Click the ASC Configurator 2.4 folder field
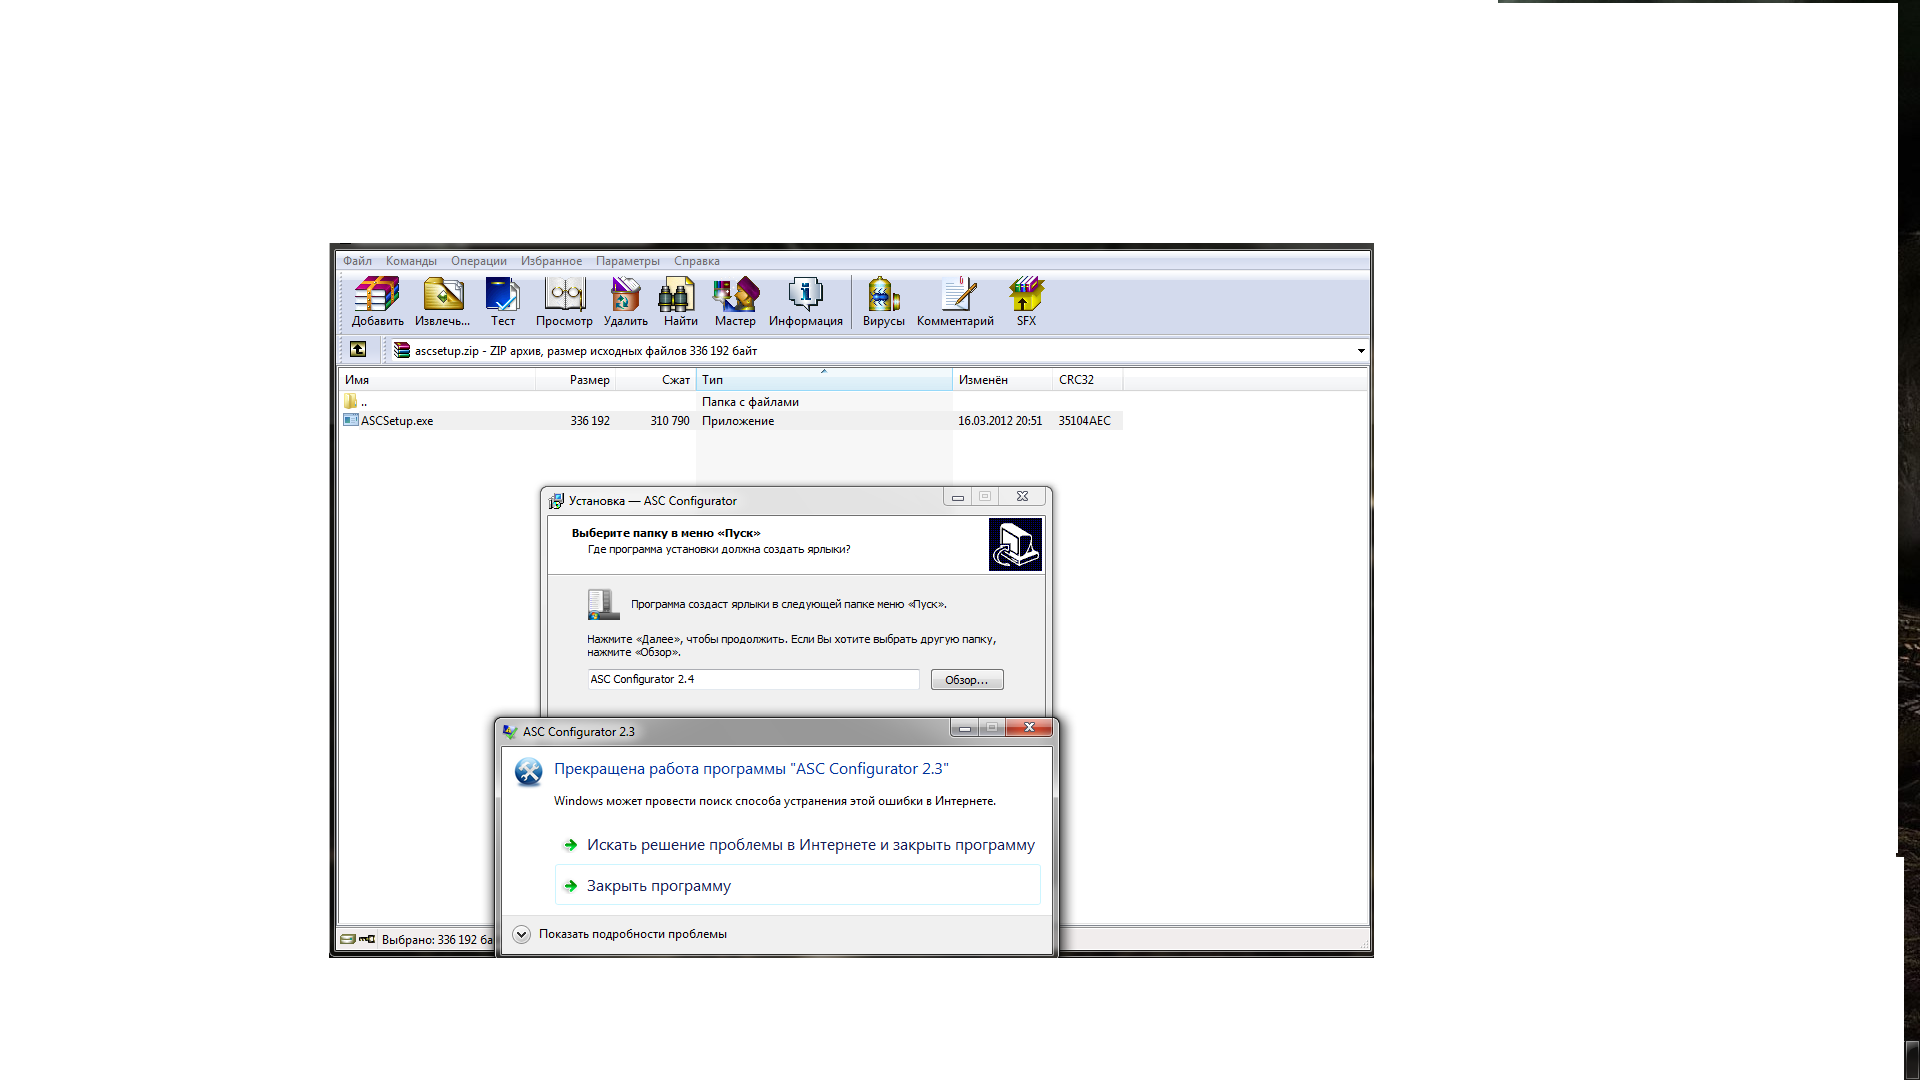Image resolution: width=1920 pixels, height=1080 pixels. (752, 680)
